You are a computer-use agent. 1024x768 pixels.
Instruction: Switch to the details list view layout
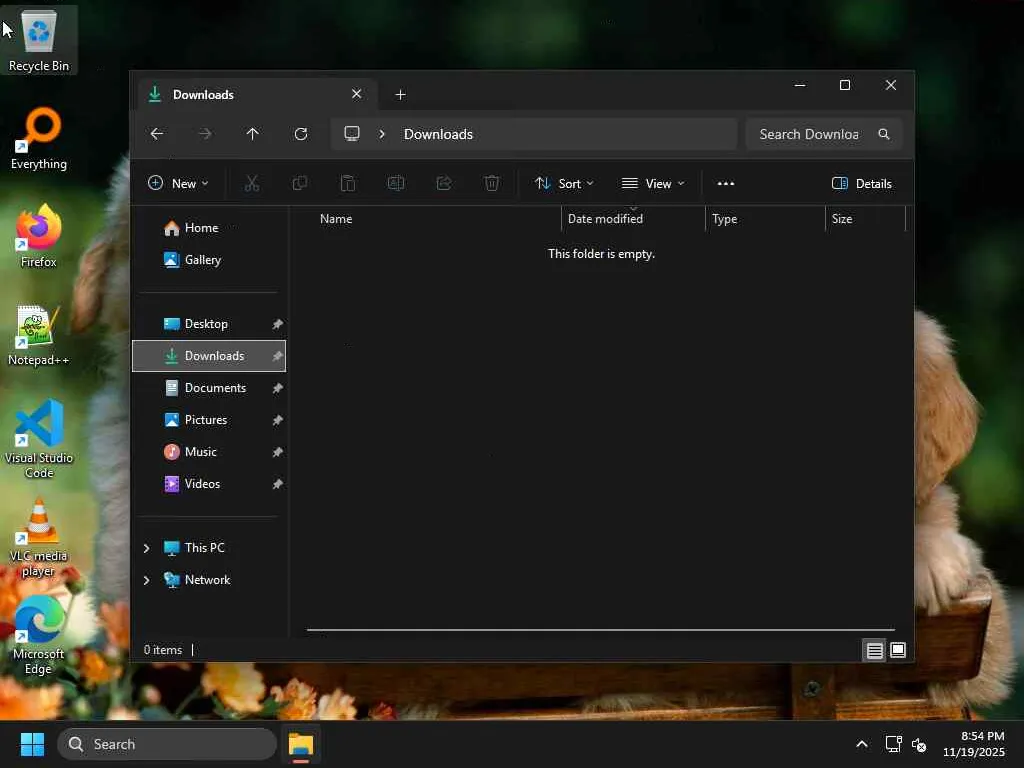(874, 651)
